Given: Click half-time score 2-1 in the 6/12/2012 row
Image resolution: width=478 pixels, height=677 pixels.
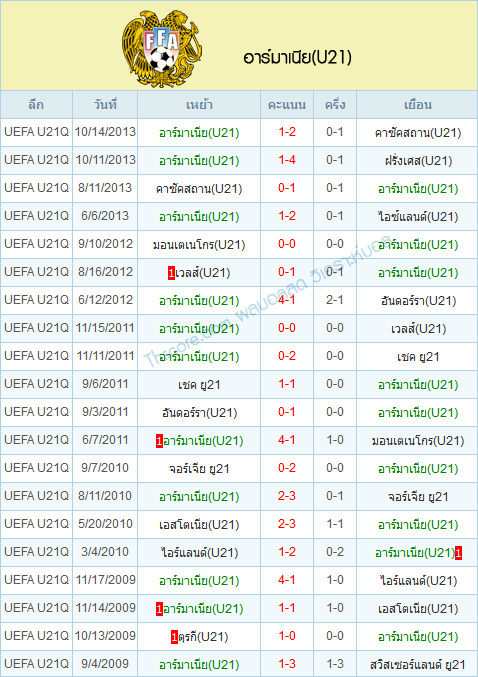Looking at the screenshot, I should [335, 300].
